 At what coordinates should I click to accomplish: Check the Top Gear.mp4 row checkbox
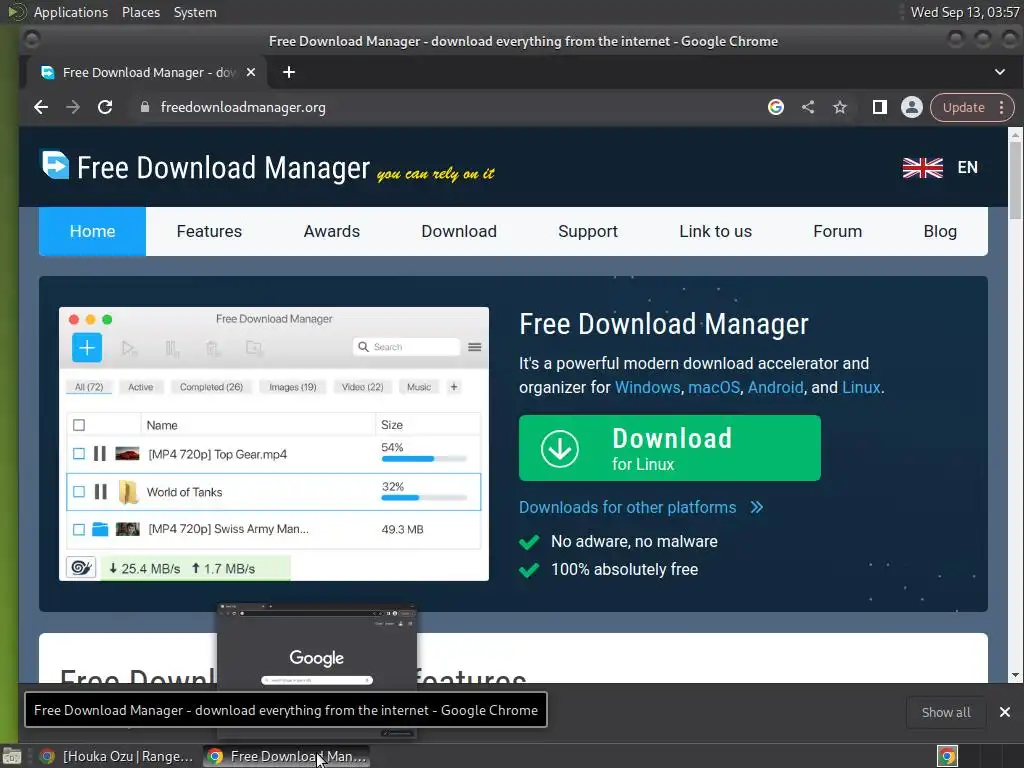[79, 454]
